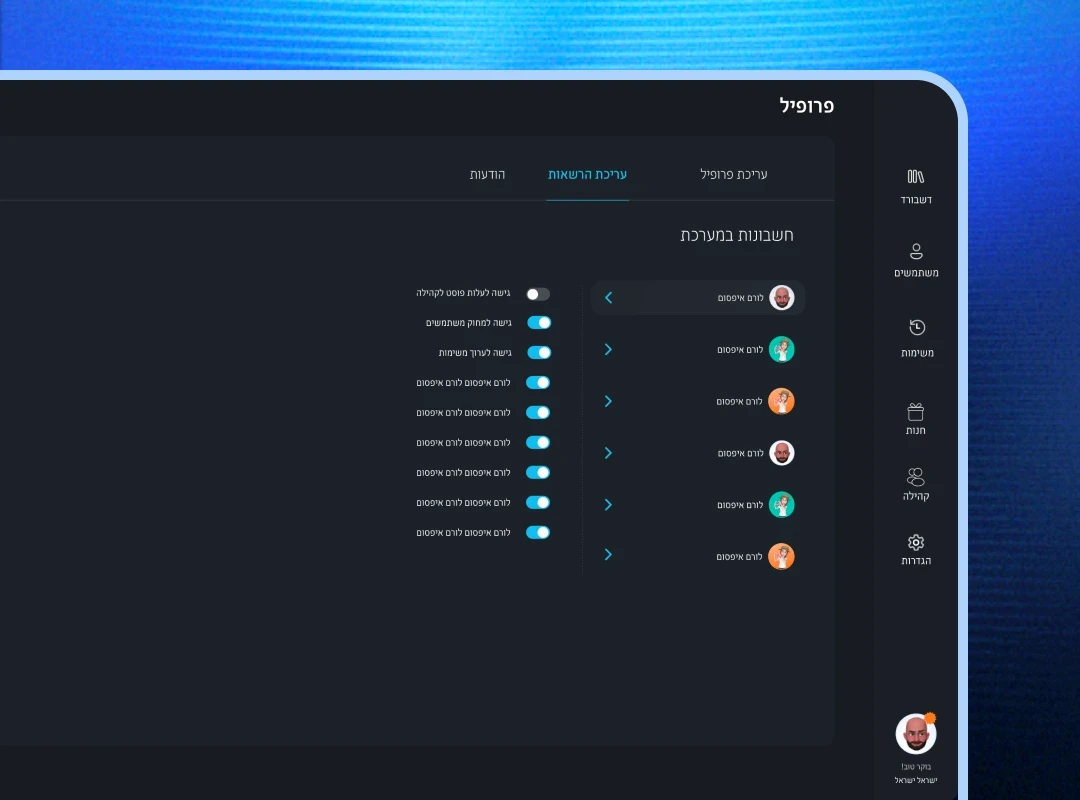Click the chevron on the highlighted first account row
1080x800 pixels.
609,298
